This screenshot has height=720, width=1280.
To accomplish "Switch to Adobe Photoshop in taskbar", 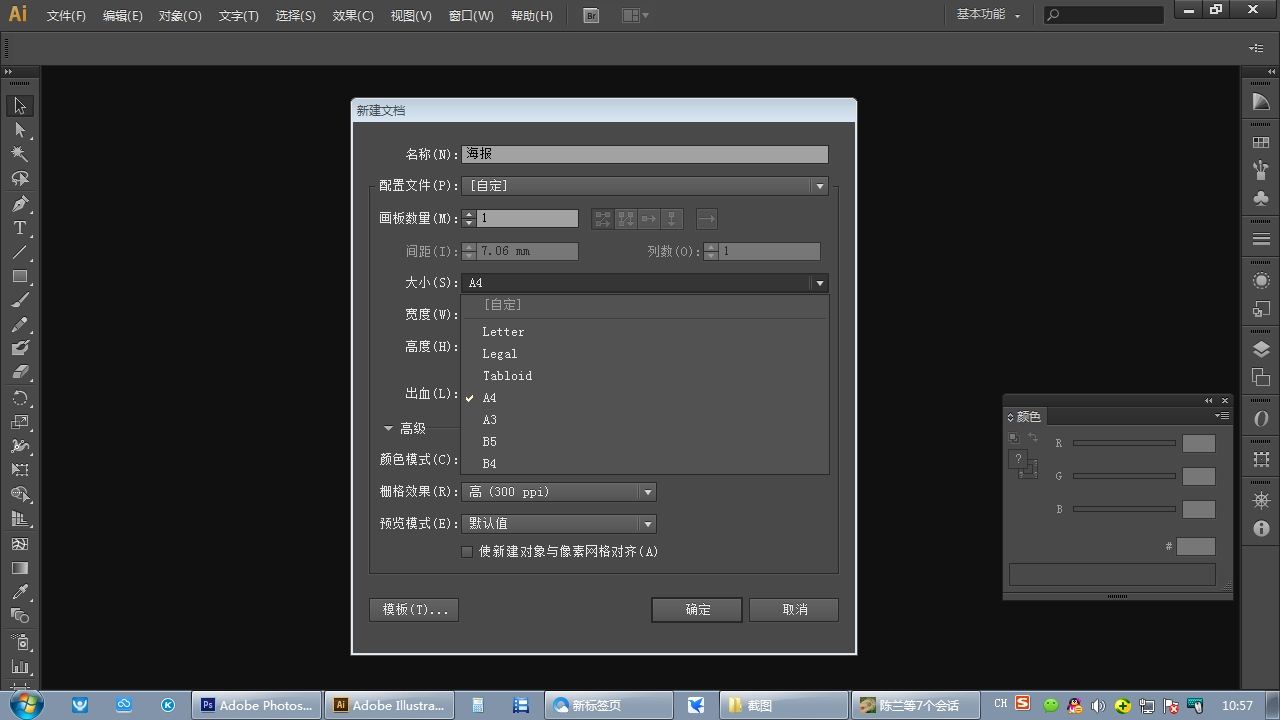I will pos(259,705).
